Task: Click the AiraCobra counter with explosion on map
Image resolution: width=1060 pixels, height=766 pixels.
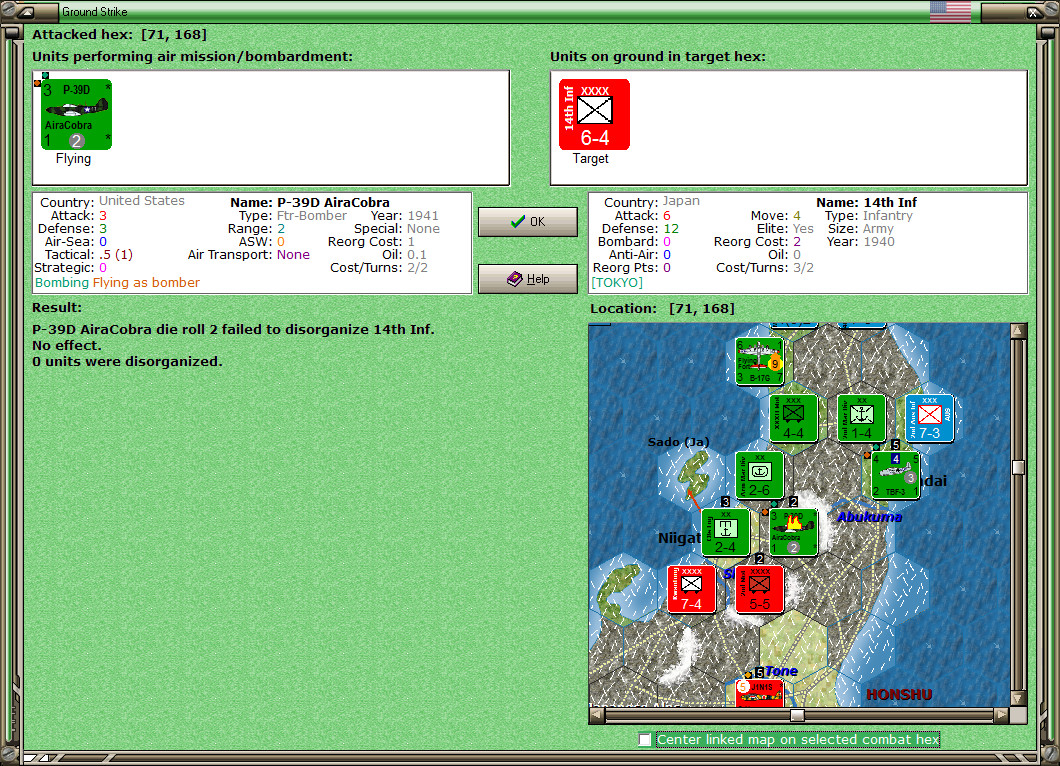Action: (794, 532)
